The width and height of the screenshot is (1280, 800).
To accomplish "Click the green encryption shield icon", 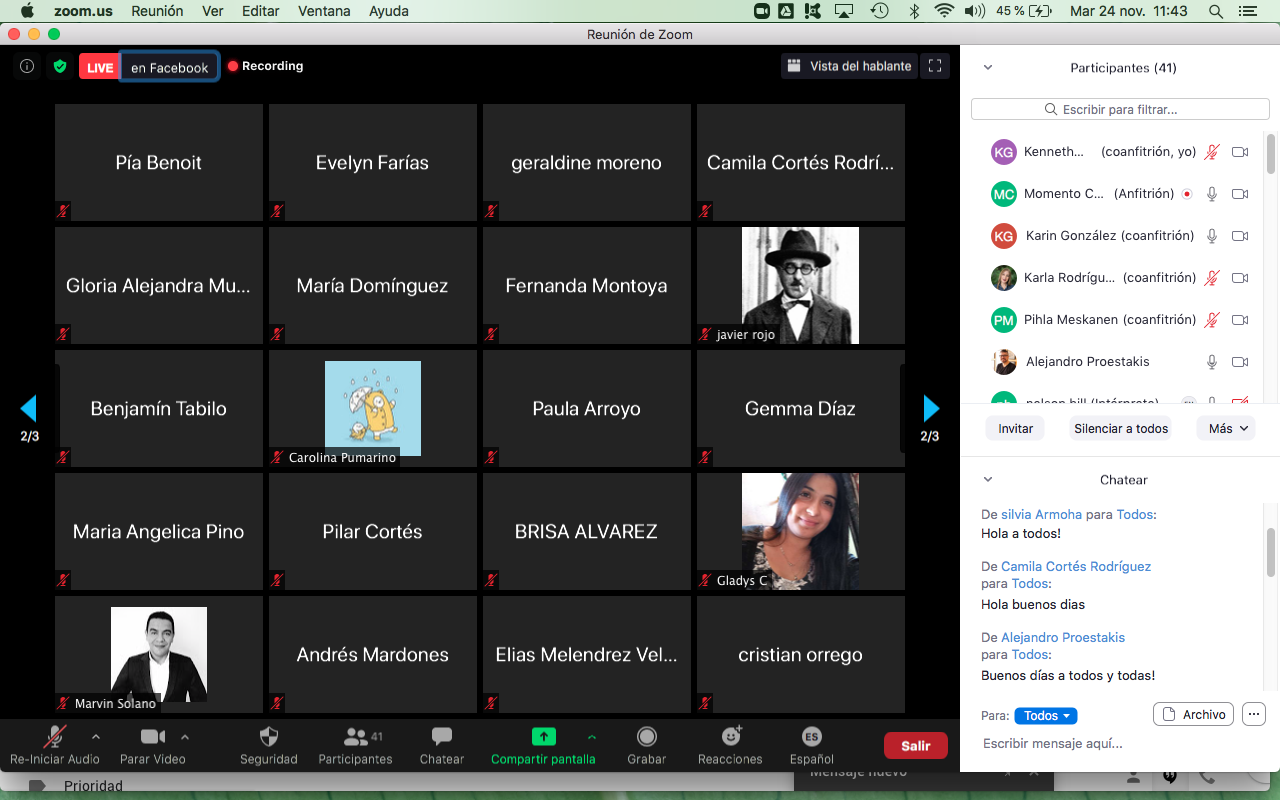I will (60, 67).
